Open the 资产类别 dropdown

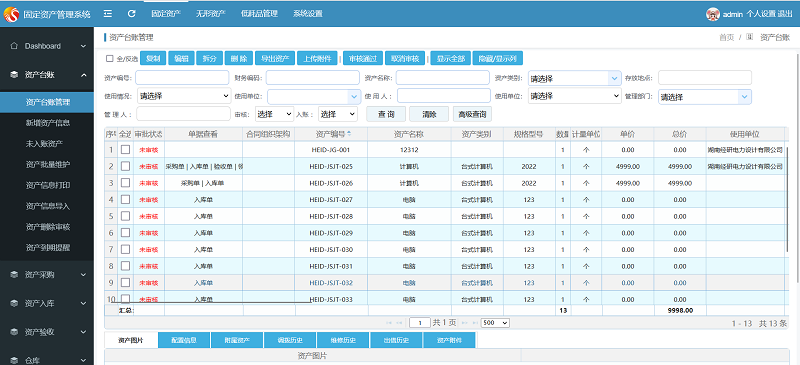[574, 78]
